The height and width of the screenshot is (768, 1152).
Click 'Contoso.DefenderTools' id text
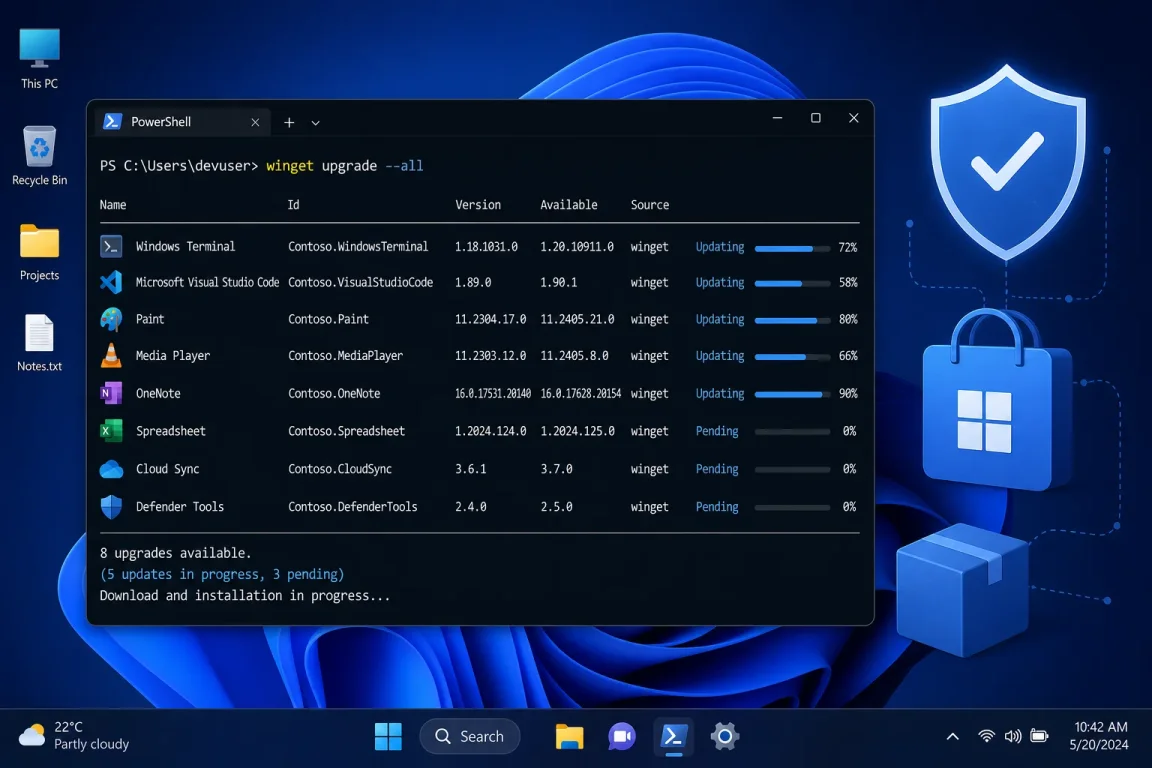click(x=353, y=506)
